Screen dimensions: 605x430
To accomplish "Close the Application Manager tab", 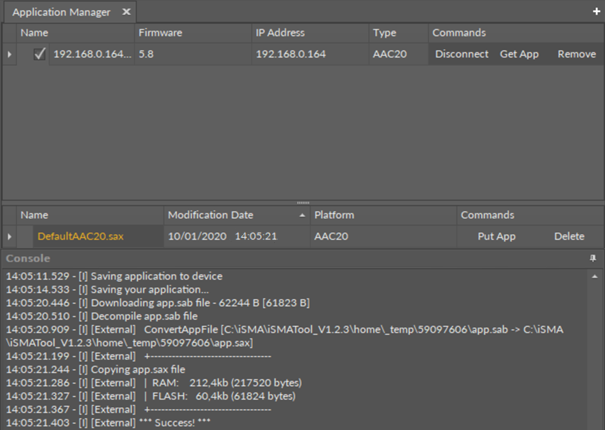I will point(125,12).
